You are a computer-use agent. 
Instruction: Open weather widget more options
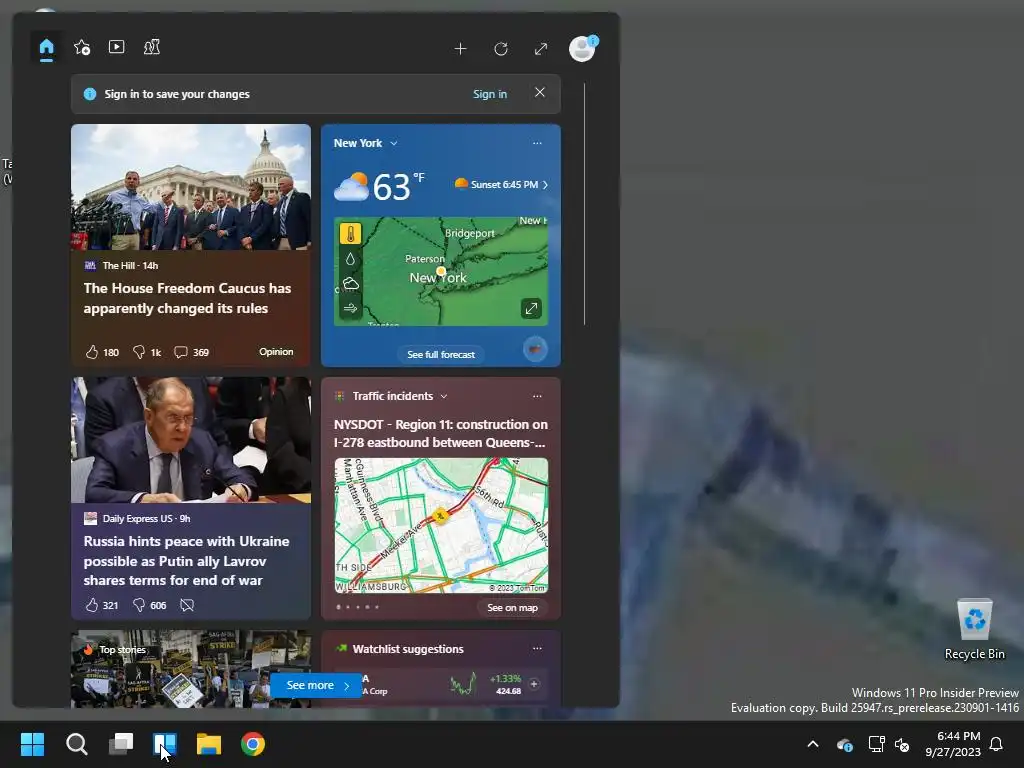click(x=537, y=143)
